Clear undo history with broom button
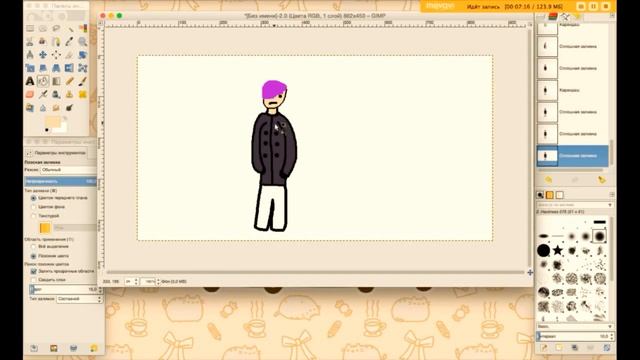Viewport: 640px width, 360px height. [x=601, y=180]
